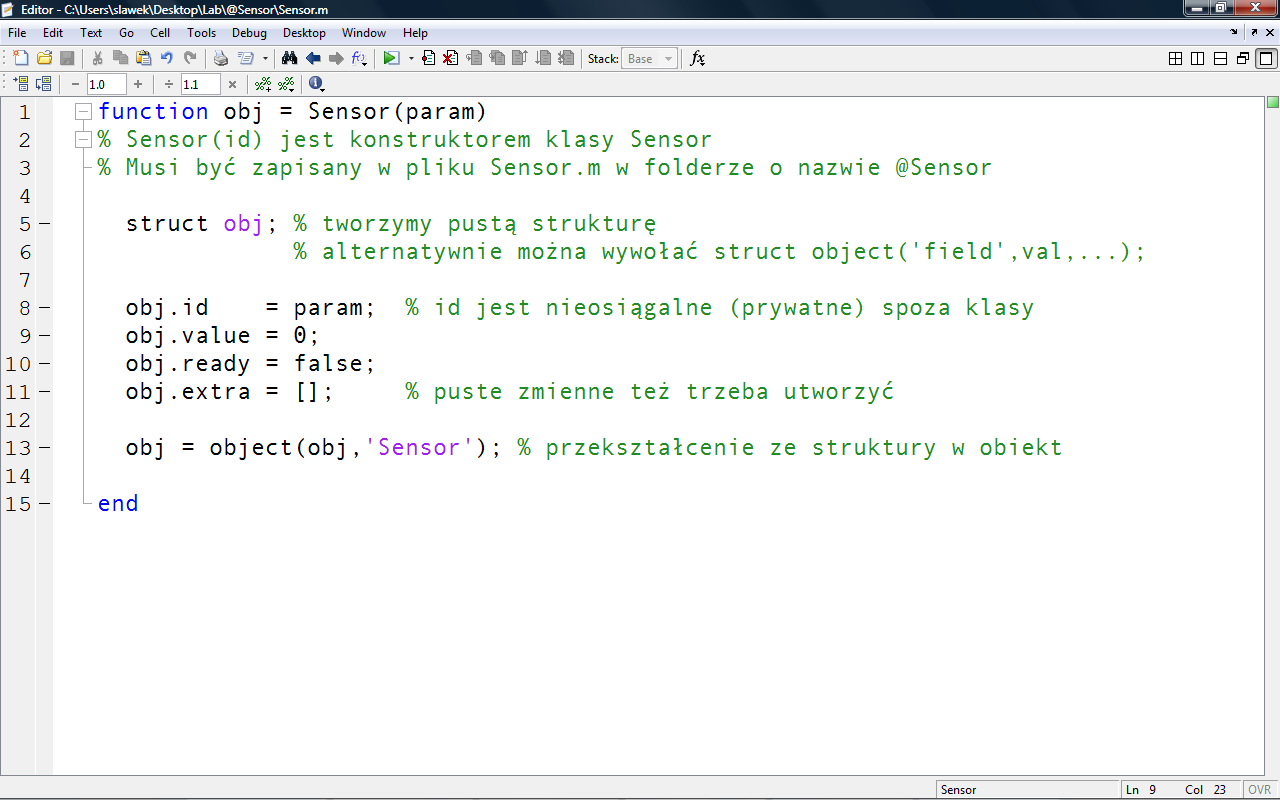
Task: Click the Exit debug mode icon
Action: [x=566, y=59]
